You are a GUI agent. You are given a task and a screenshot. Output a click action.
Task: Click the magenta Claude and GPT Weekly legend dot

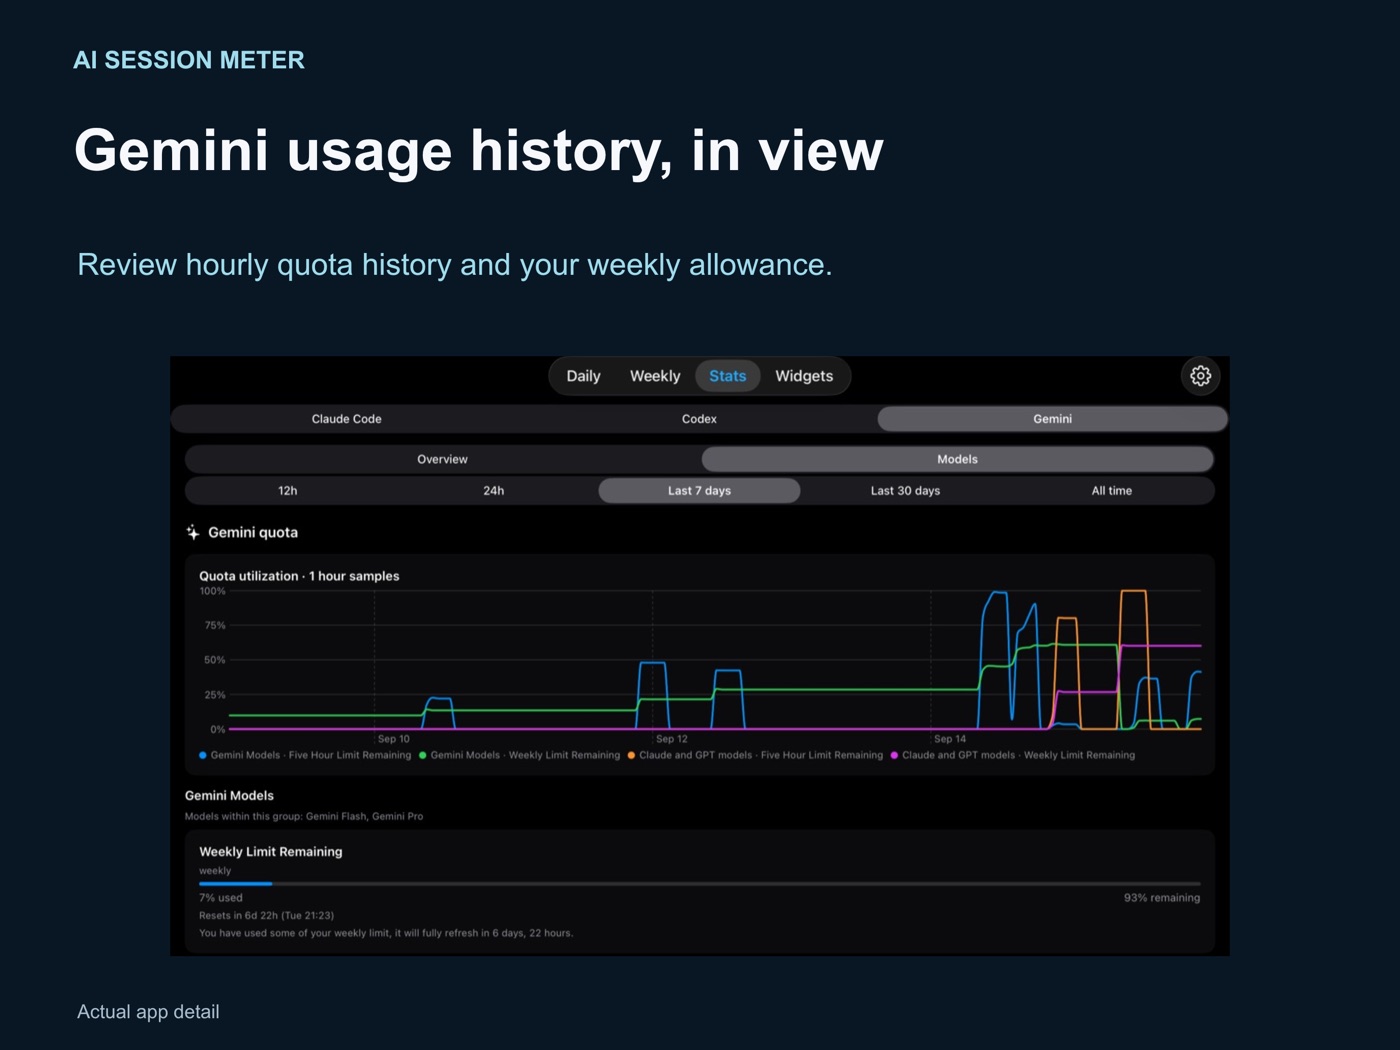pos(894,755)
